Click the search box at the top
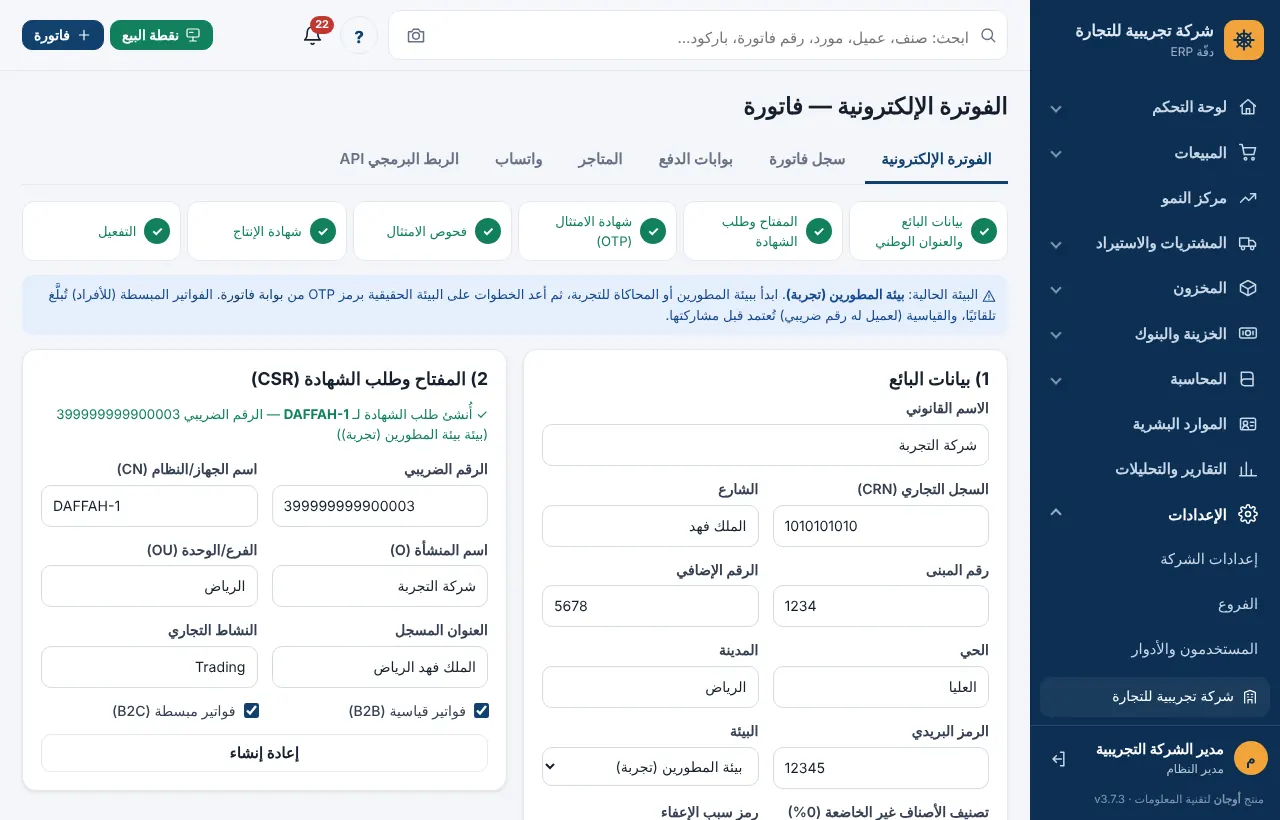Screen dimensions: 1280x820 (x=700, y=36)
